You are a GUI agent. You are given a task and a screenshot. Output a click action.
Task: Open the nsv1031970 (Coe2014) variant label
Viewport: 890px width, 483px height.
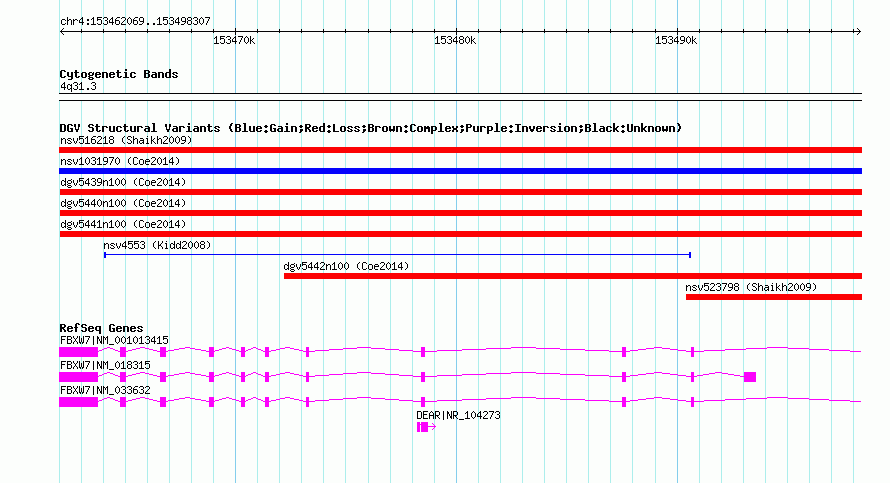coord(120,161)
